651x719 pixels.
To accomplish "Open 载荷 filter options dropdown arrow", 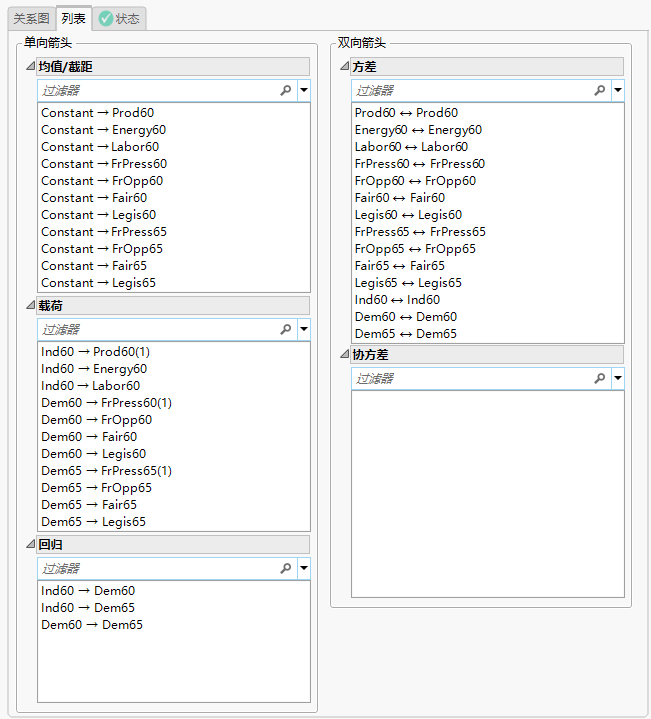I will 303,329.
